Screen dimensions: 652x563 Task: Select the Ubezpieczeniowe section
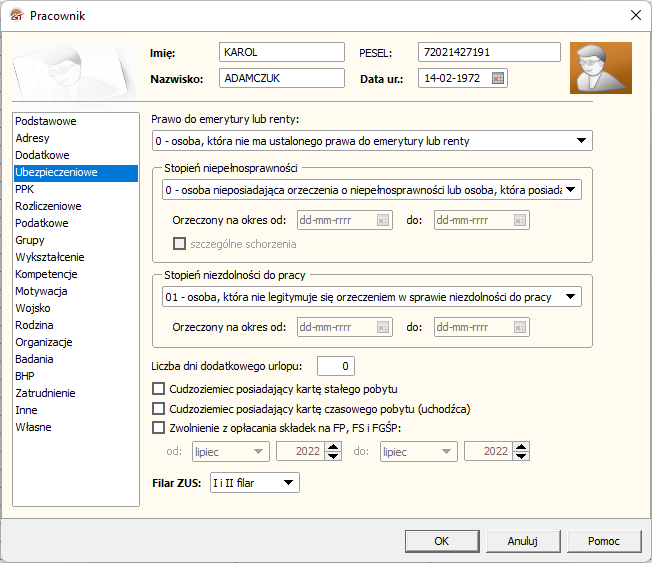[76, 172]
